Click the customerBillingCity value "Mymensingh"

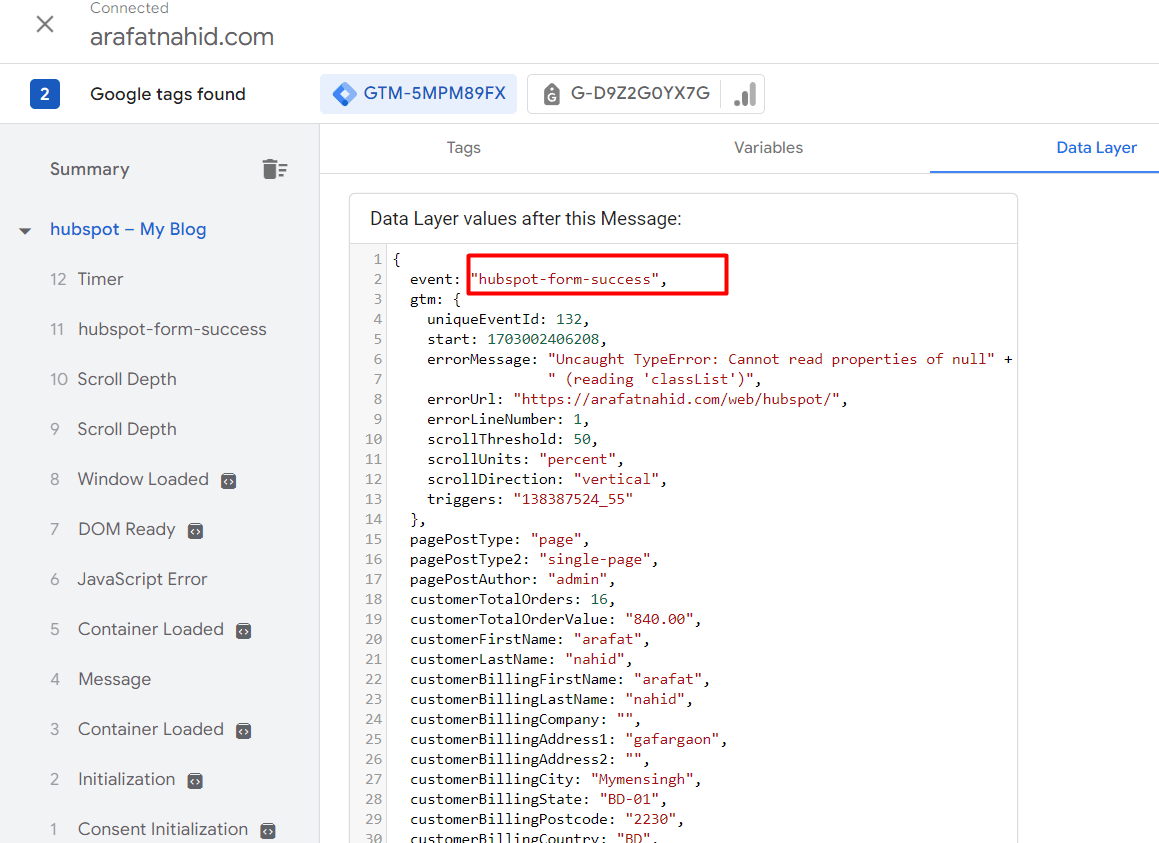click(642, 779)
